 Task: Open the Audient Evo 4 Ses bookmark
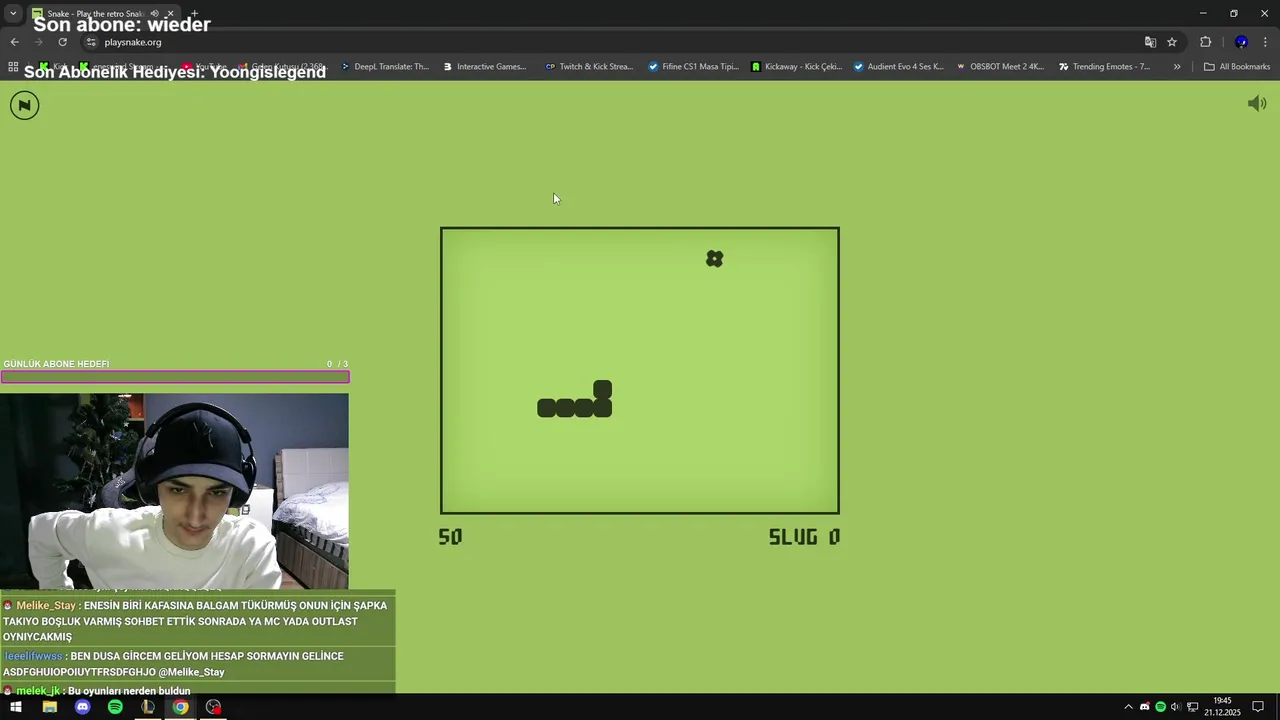(x=898, y=67)
